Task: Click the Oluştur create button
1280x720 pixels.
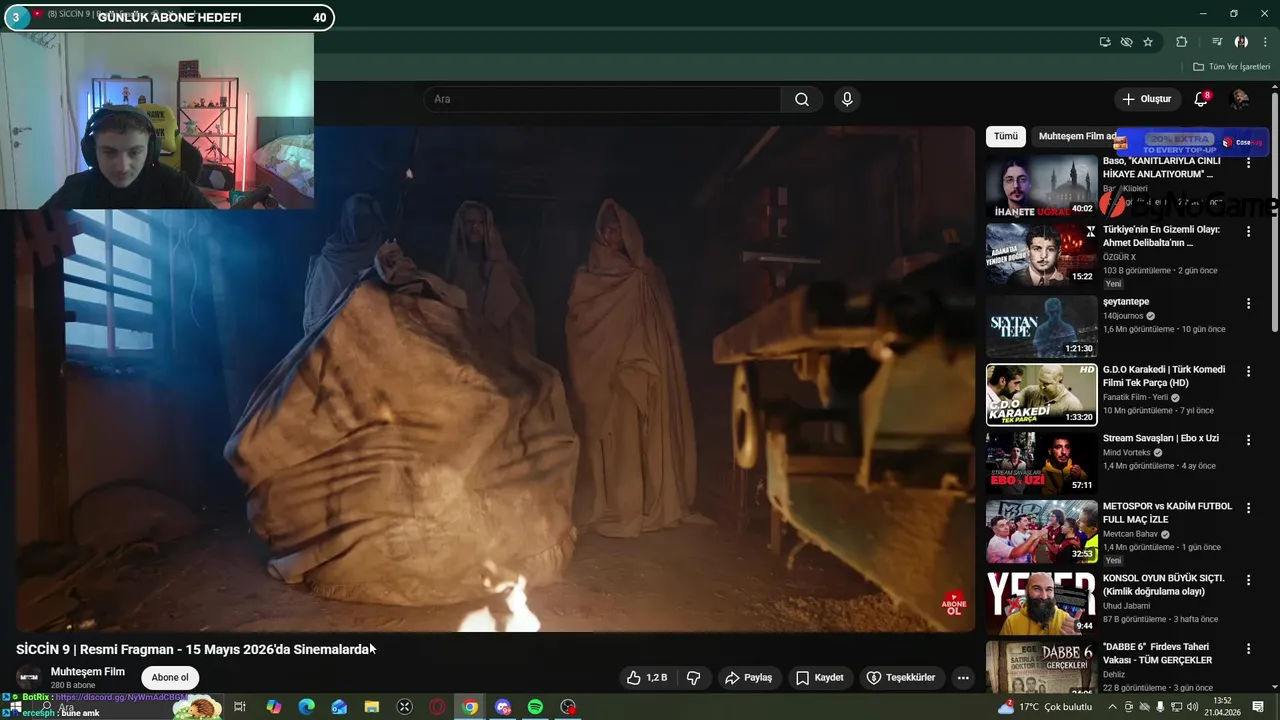Action: click(x=1147, y=99)
